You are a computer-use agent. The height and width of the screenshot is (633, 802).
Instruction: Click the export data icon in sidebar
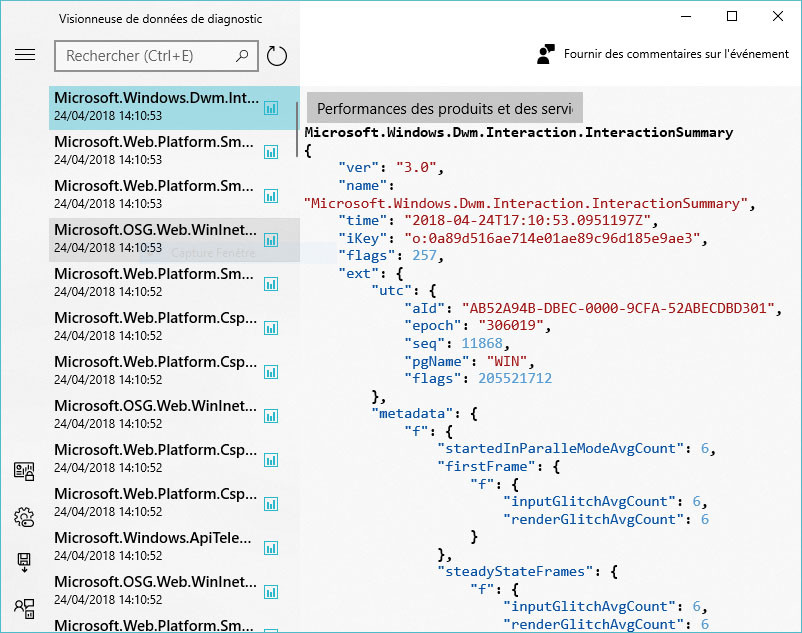(x=24, y=562)
